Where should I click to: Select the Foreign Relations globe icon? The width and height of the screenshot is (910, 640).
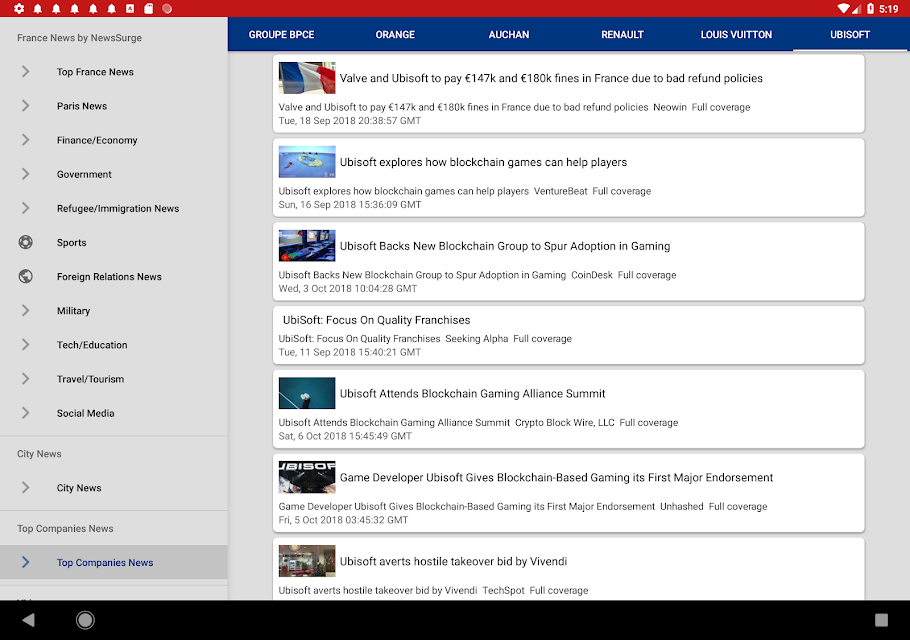coord(26,276)
